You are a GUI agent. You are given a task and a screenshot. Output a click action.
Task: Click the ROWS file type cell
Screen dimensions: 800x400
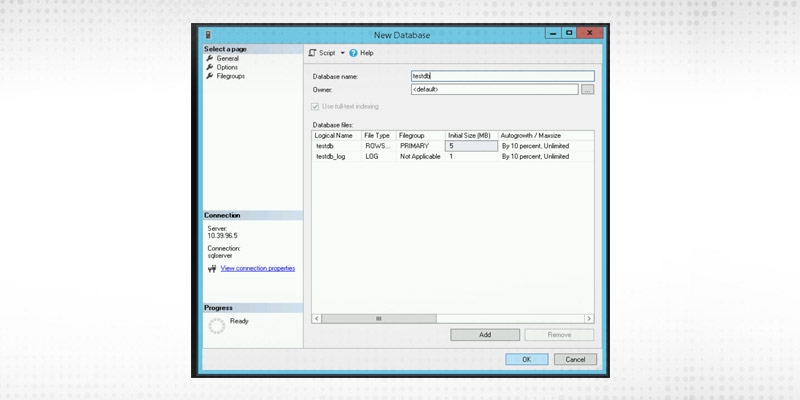point(378,146)
